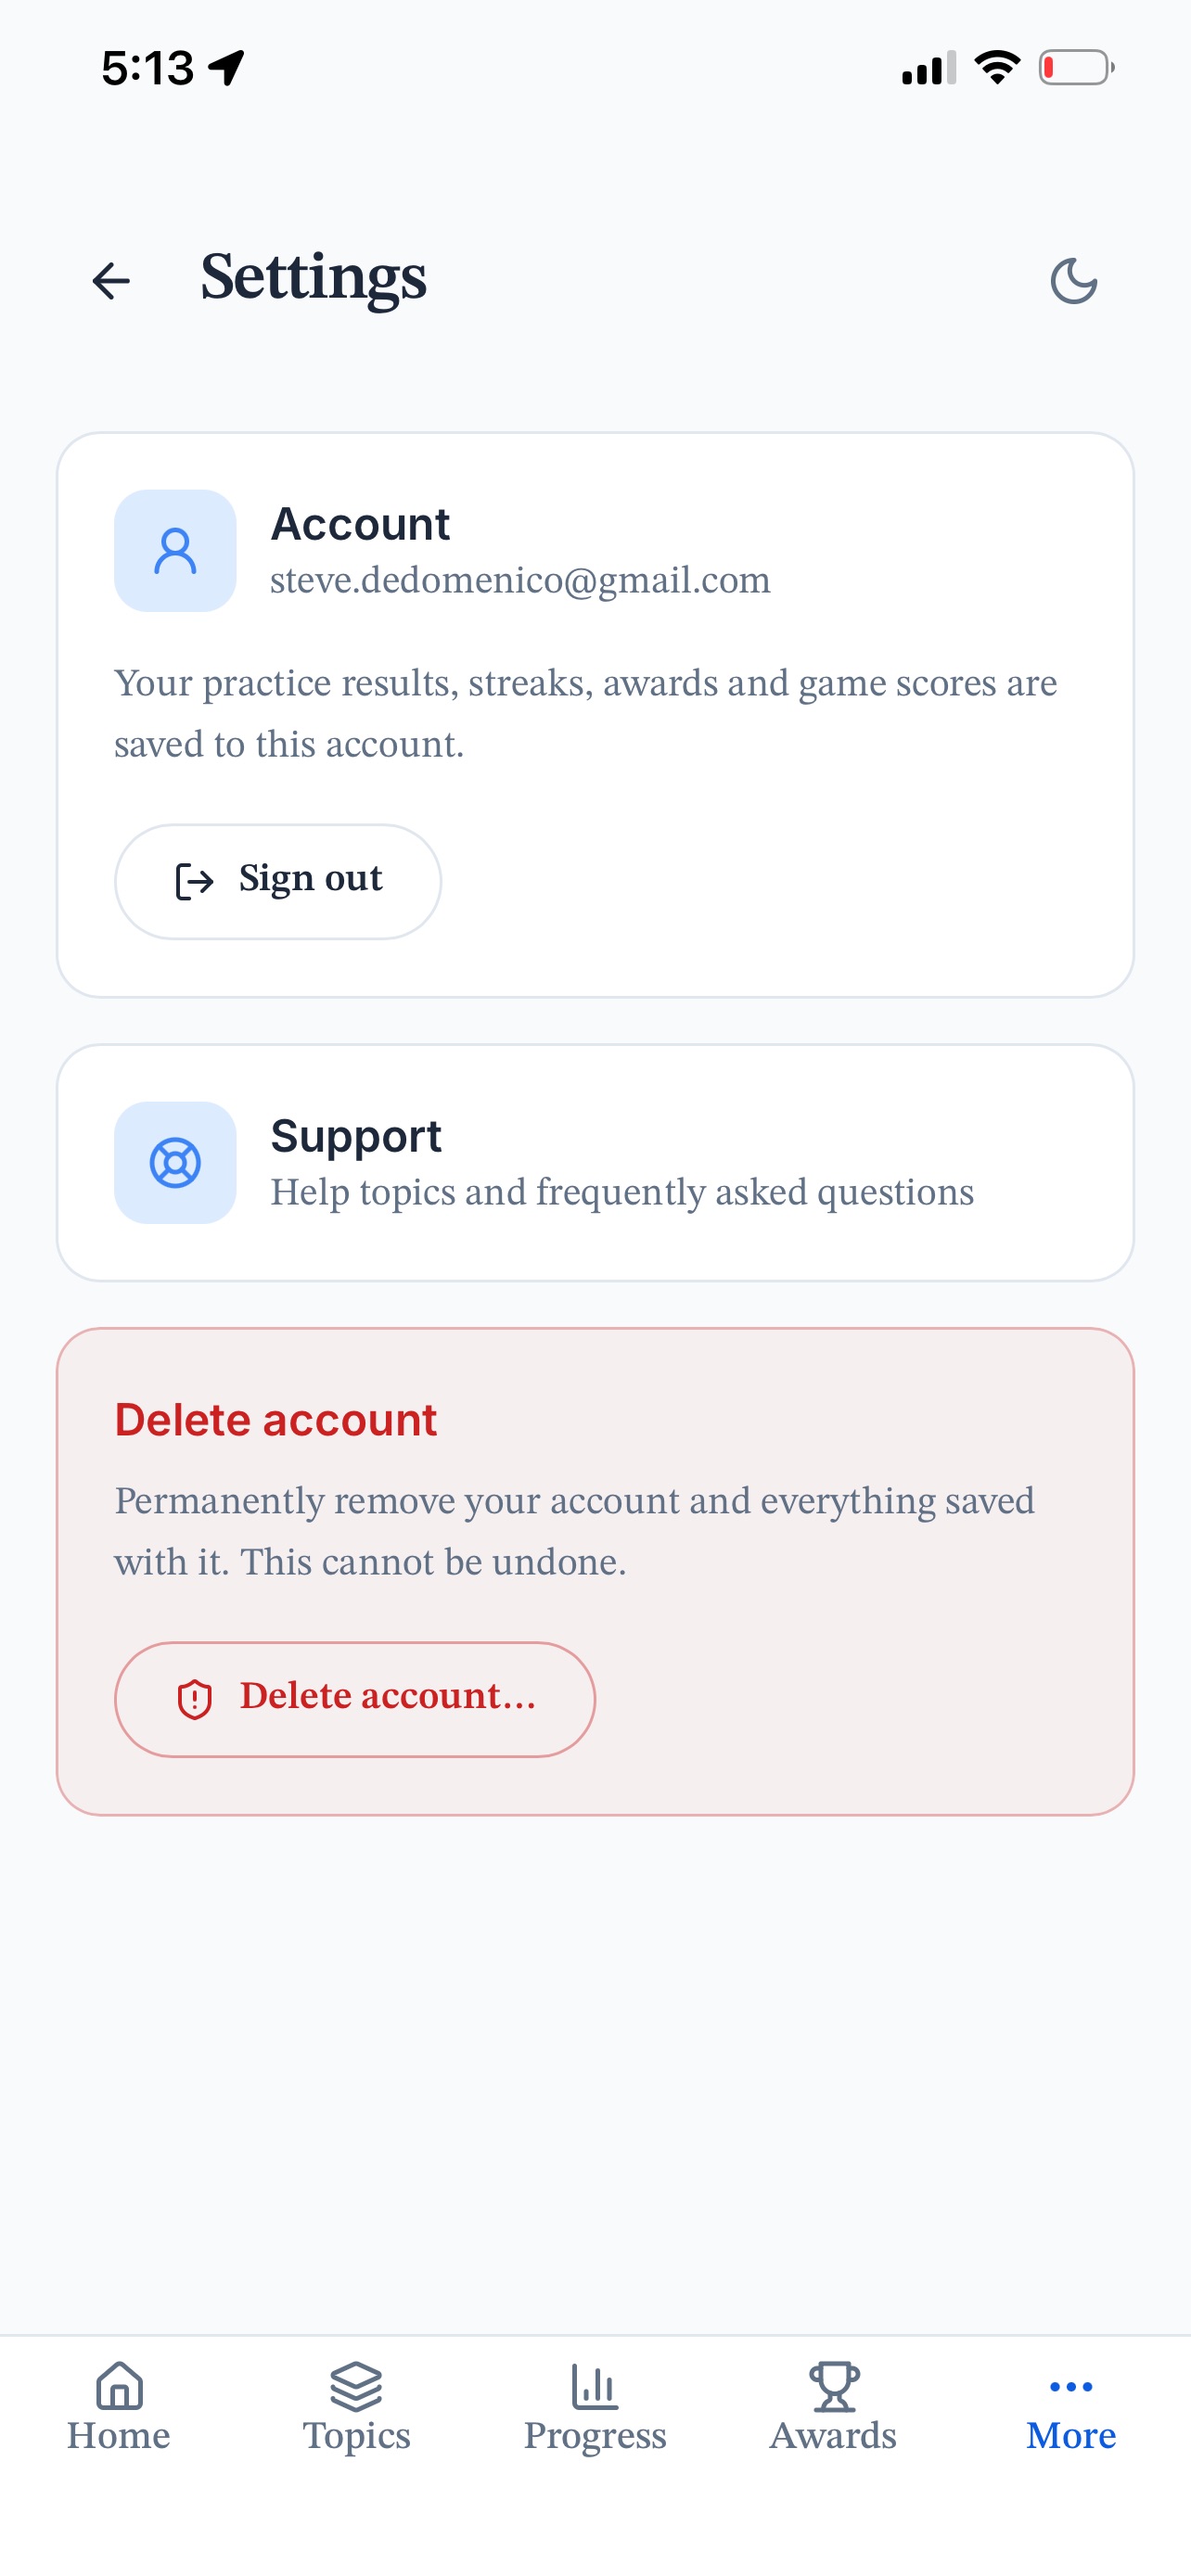Viewport: 1191px width, 2576px height.
Task: Go to the Awards tab
Action: pyautogui.click(x=833, y=2408)
